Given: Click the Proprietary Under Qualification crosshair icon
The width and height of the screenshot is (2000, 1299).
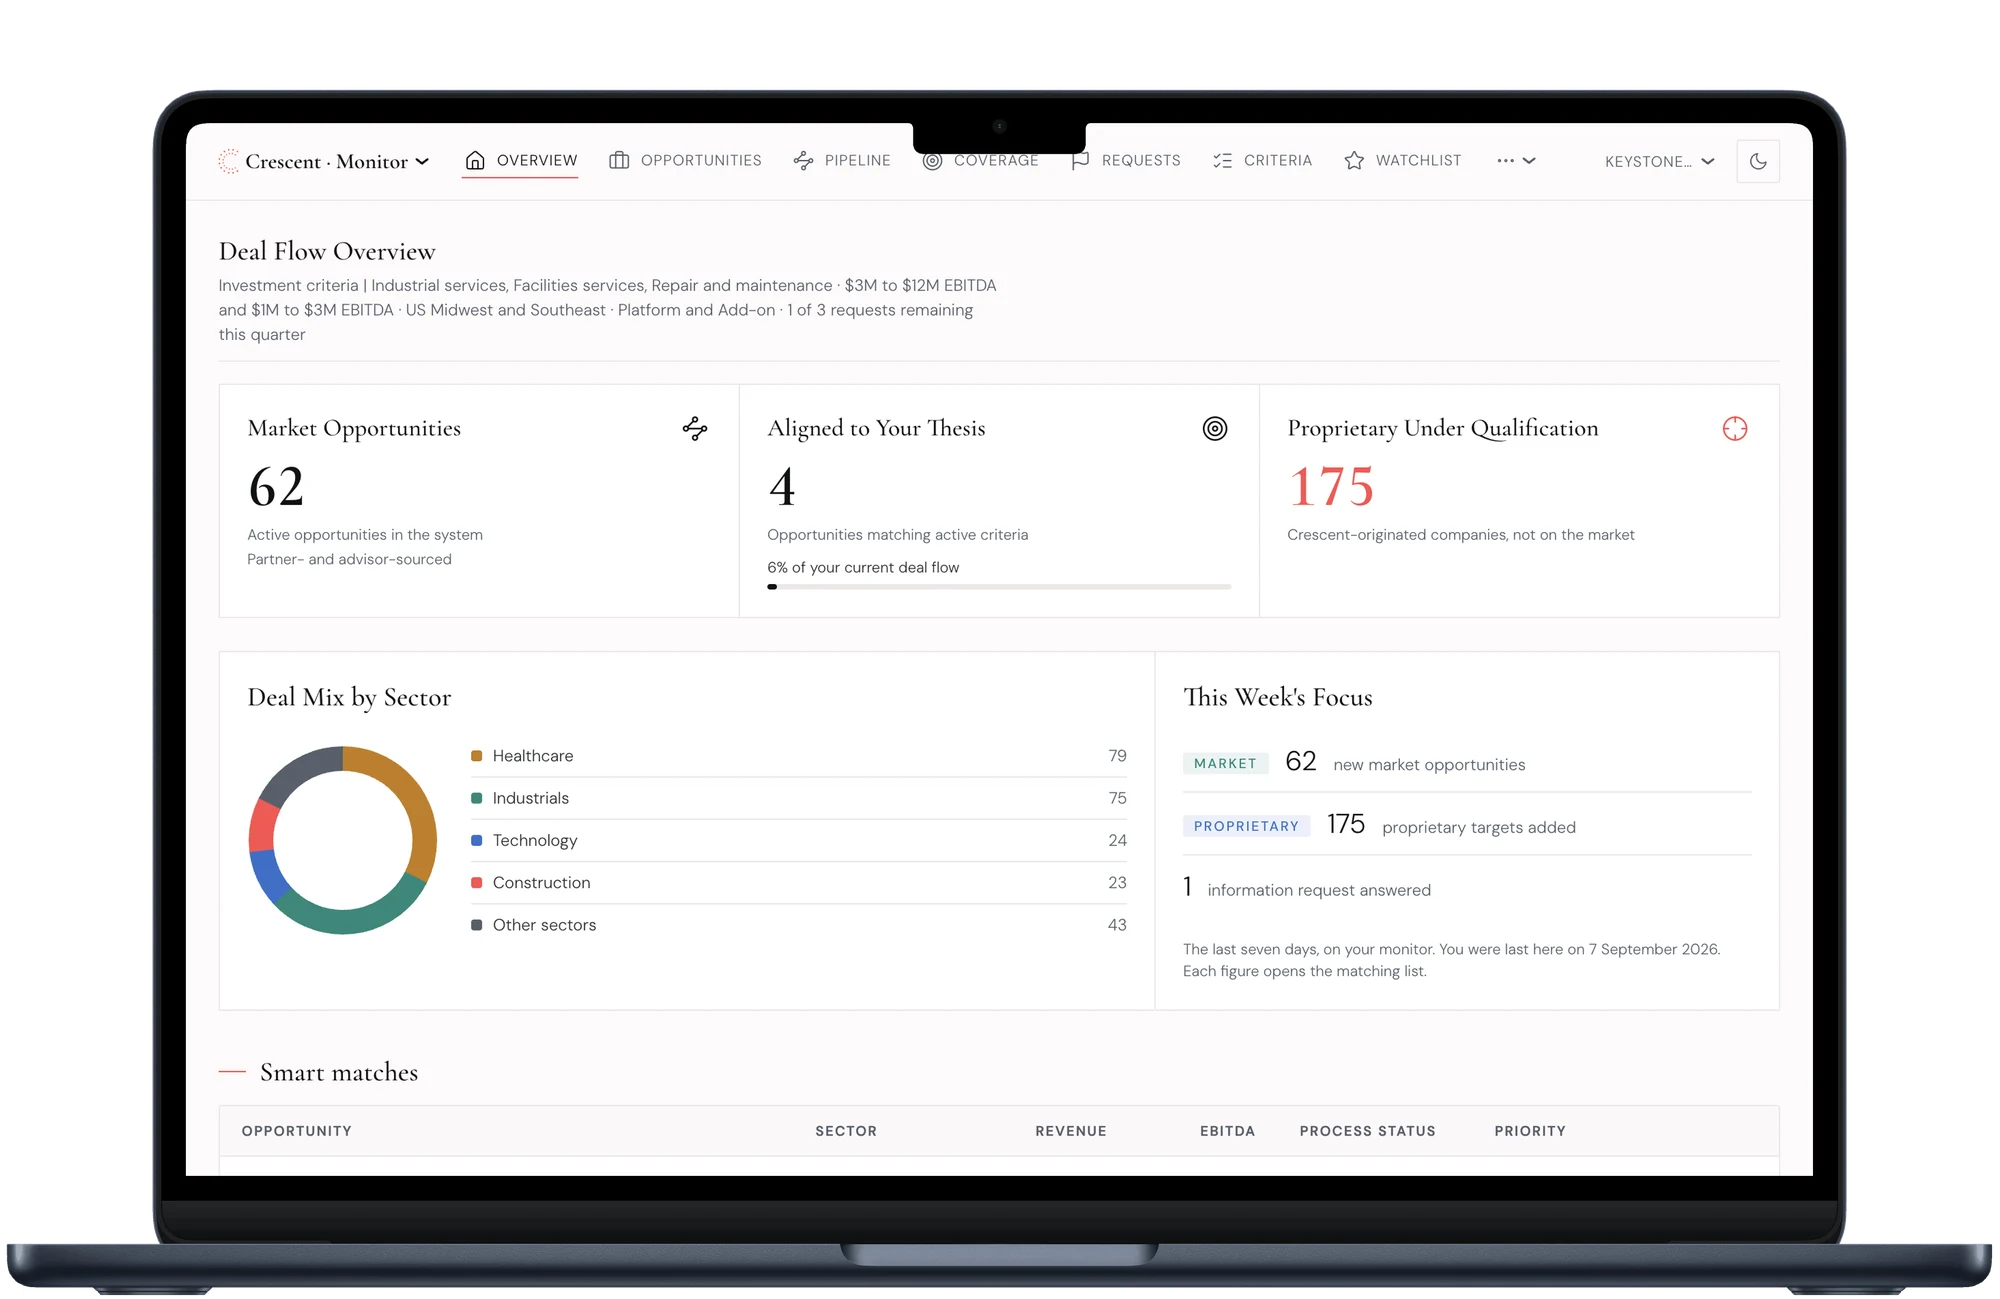Looking at the screenshot, I should 1735,429.
